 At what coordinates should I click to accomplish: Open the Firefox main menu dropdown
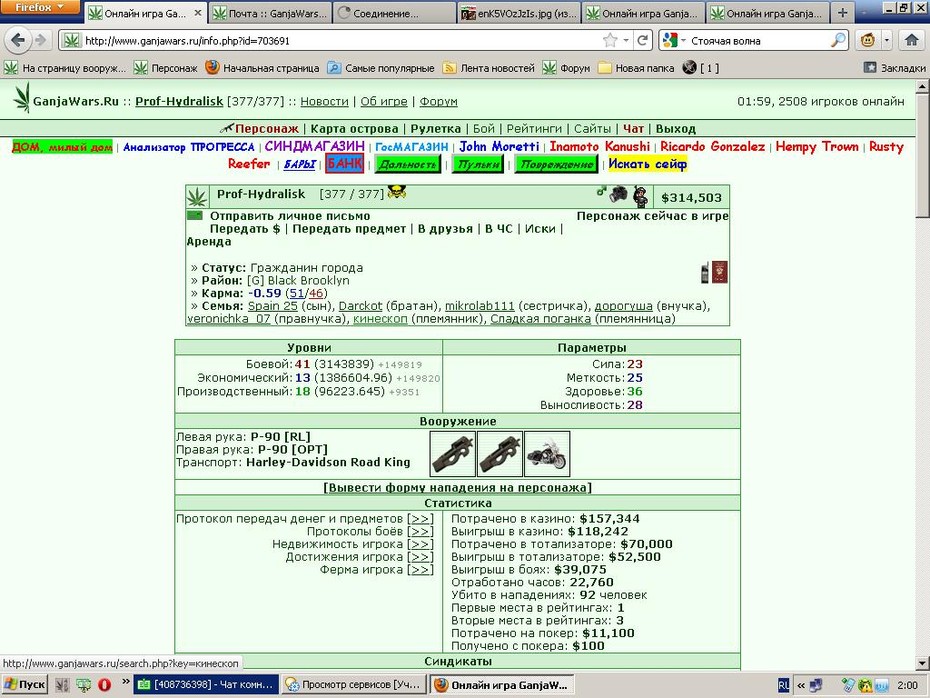tap(39, 7)
